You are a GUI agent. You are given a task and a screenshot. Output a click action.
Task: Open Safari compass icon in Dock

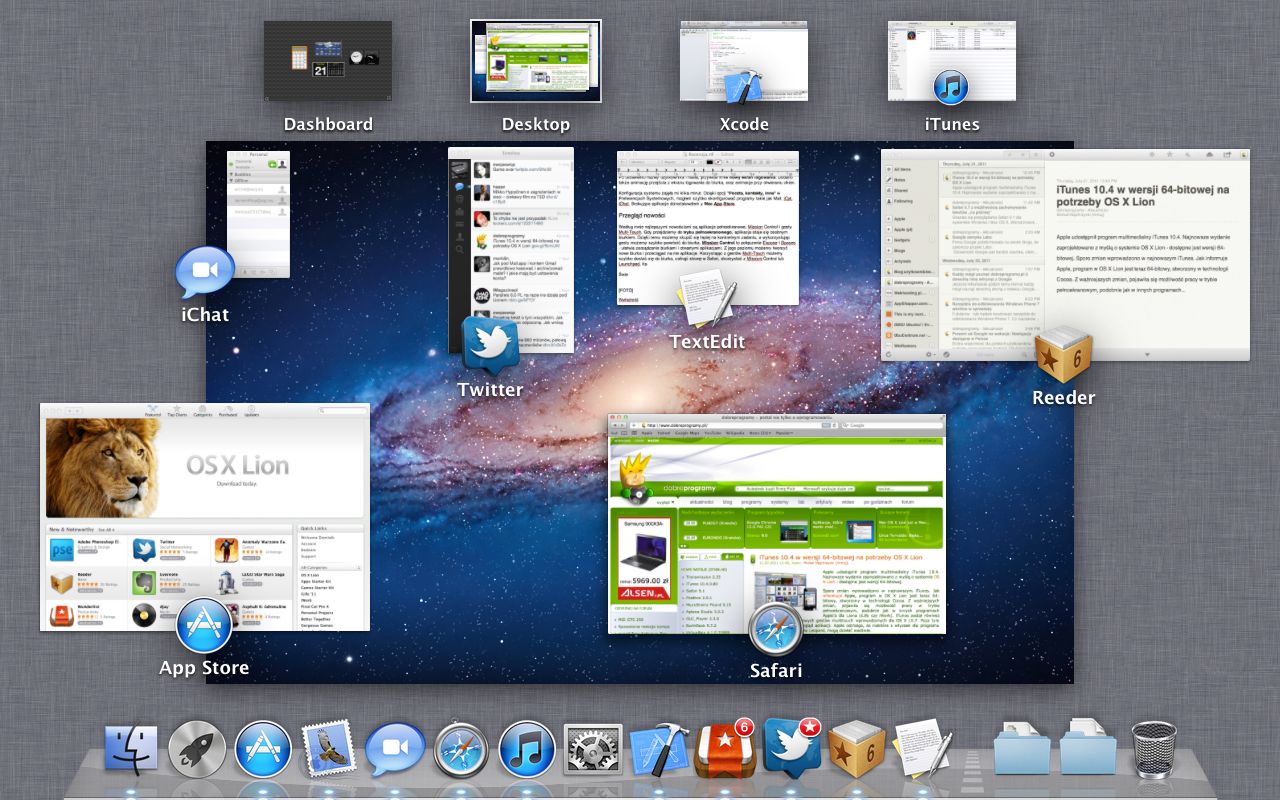[x=461, y=751]
